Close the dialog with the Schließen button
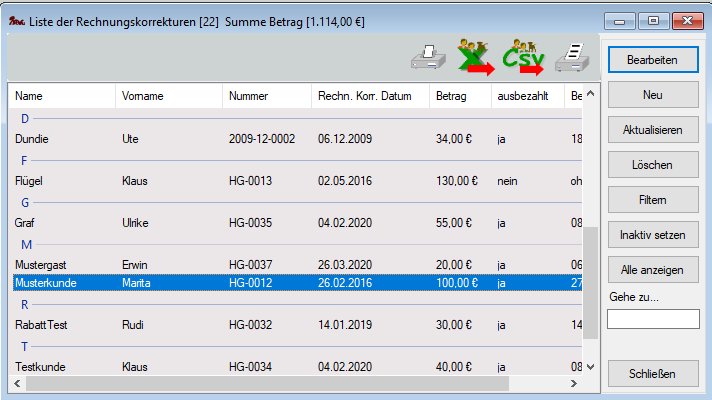The image size is (712, 400). (653, 373)
